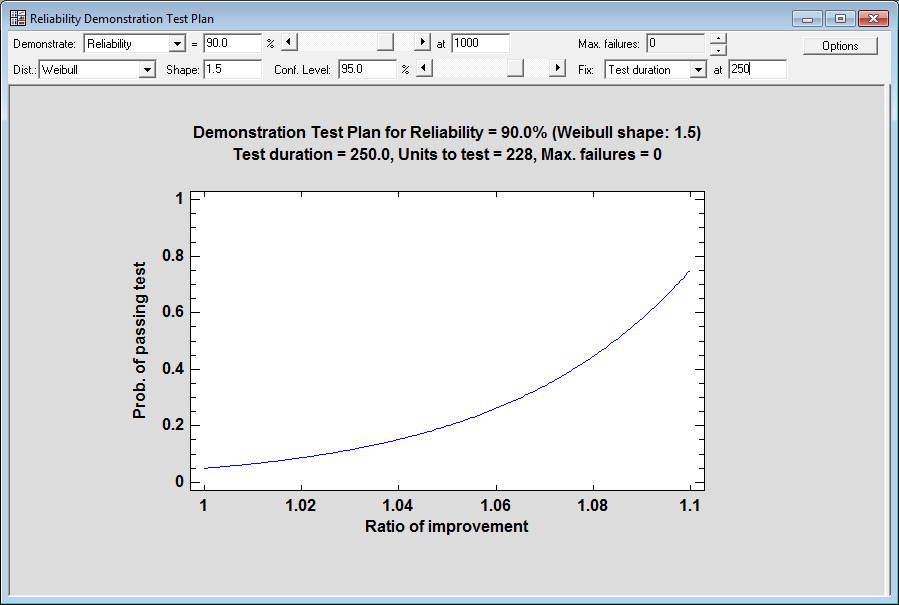
Task: Click the Conf. Level value field
Action: (367, 70)
